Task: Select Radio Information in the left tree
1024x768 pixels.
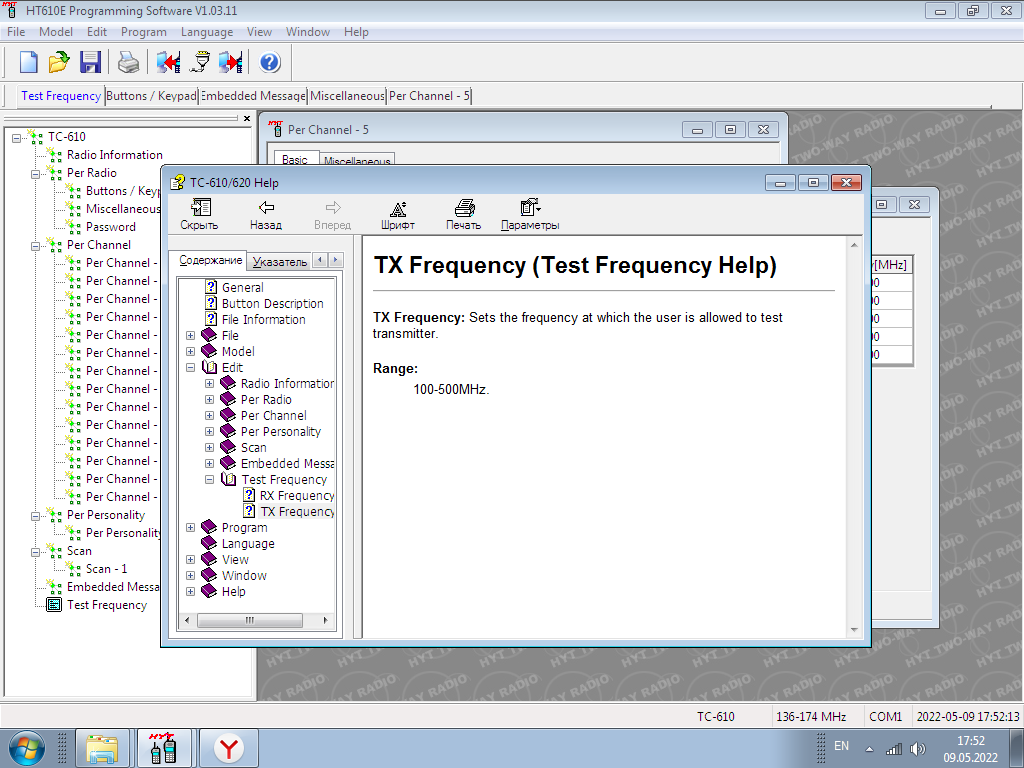Action: click(115, 155)
